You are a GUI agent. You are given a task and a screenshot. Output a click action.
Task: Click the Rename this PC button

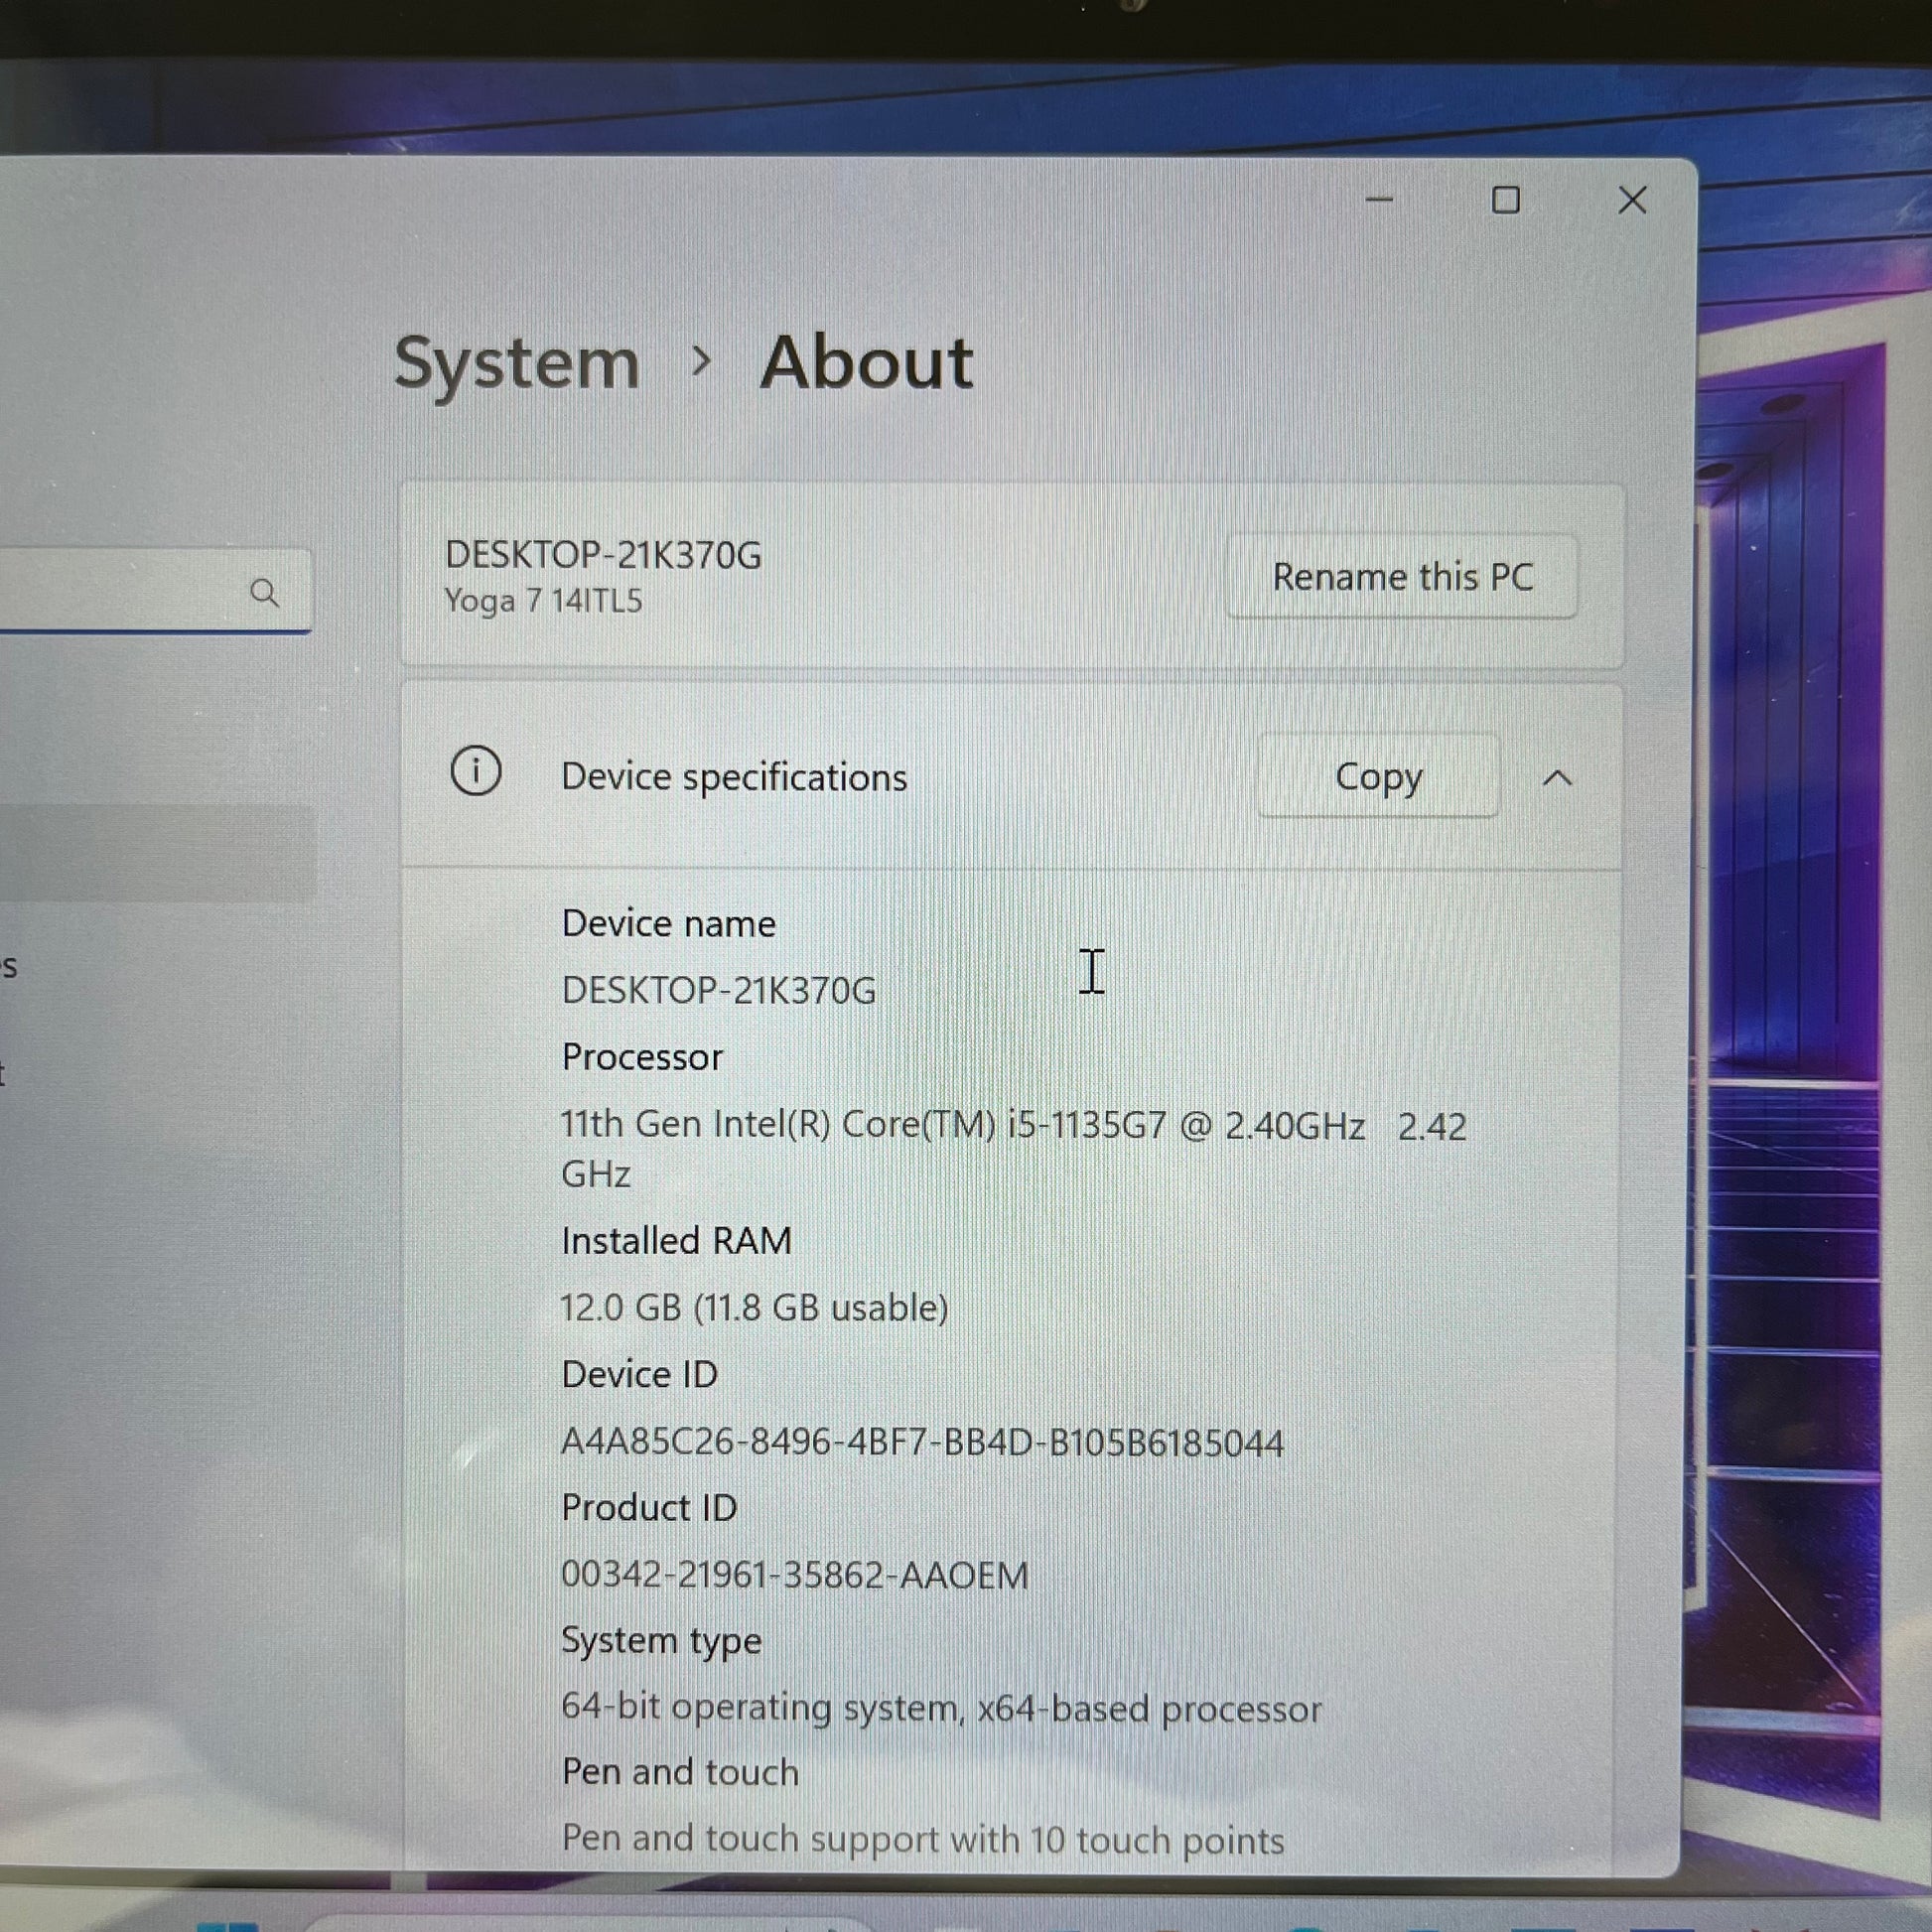coord(1402,577)
